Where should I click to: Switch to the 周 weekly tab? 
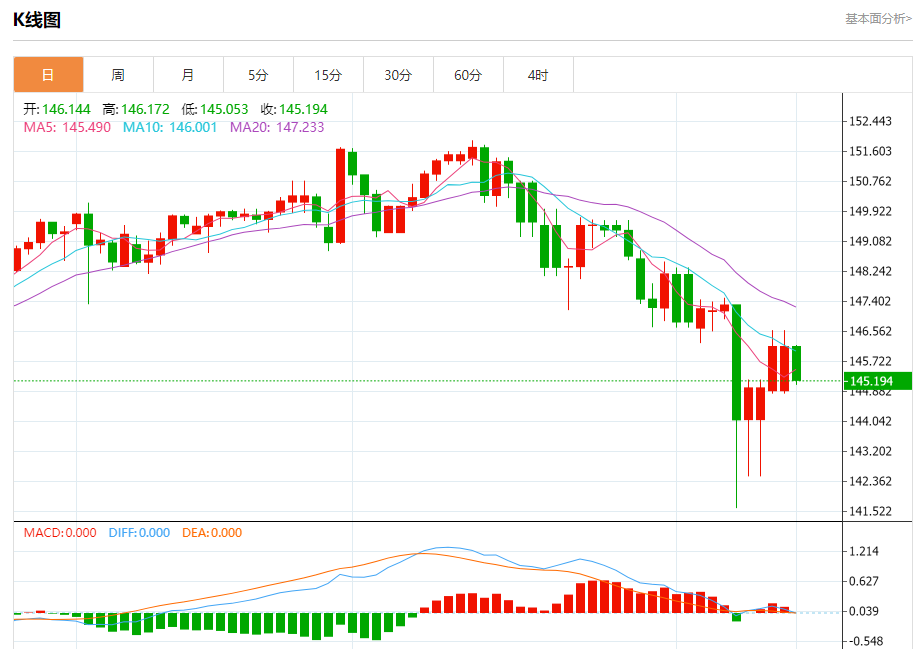118,75
